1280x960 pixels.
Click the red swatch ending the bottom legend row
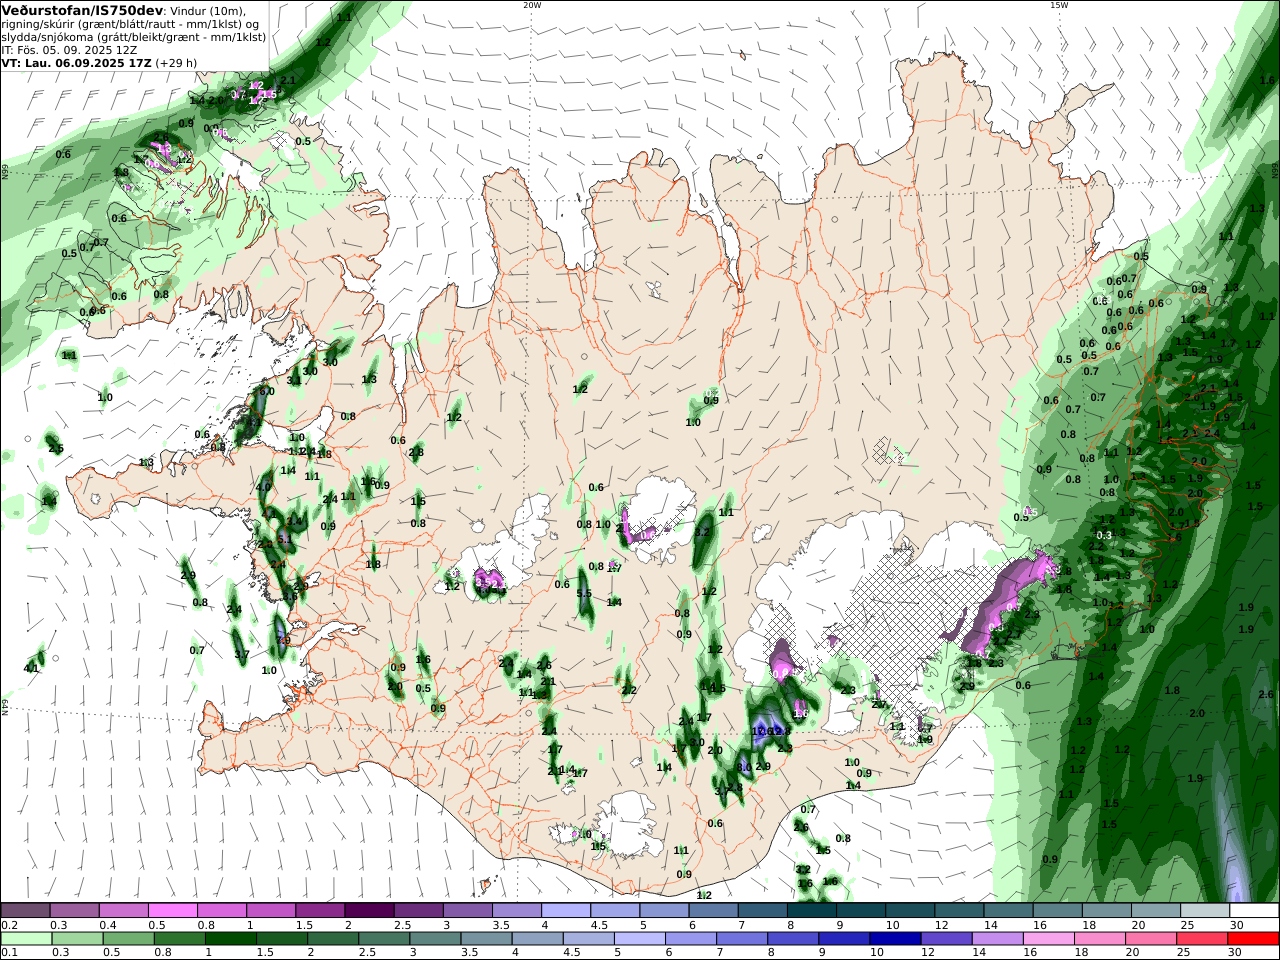pyautogui.click(x=1253, y=939)
